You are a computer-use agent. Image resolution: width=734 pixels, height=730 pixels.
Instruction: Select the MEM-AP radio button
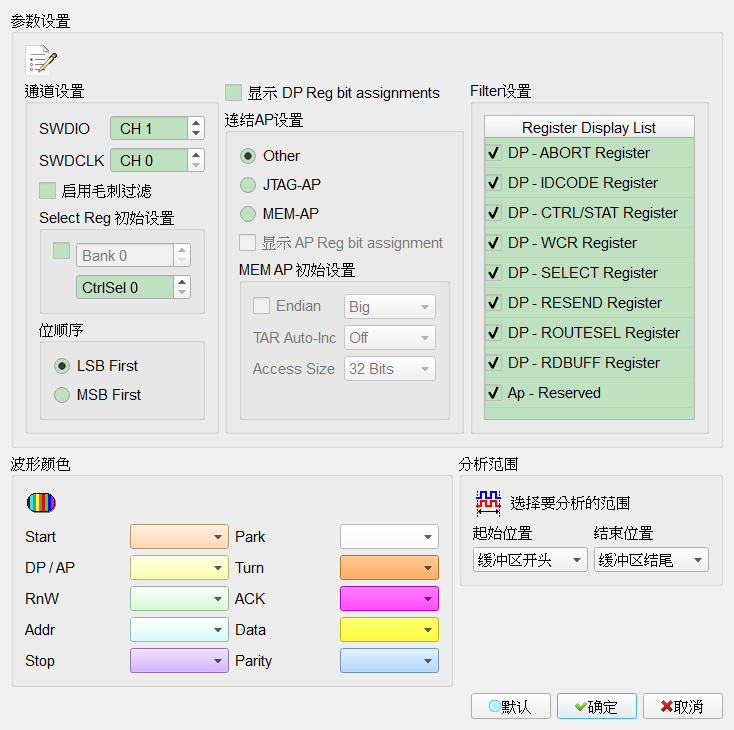coord(248,214)
